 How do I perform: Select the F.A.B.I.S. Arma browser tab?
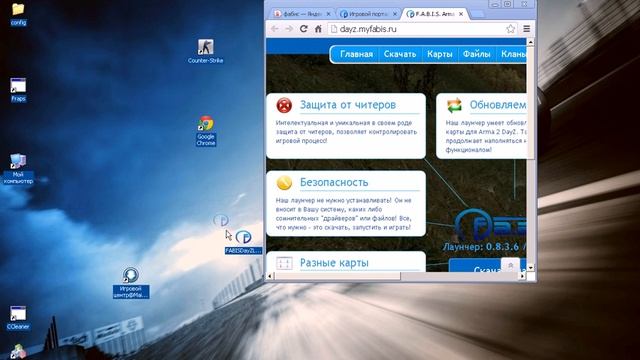435,14
